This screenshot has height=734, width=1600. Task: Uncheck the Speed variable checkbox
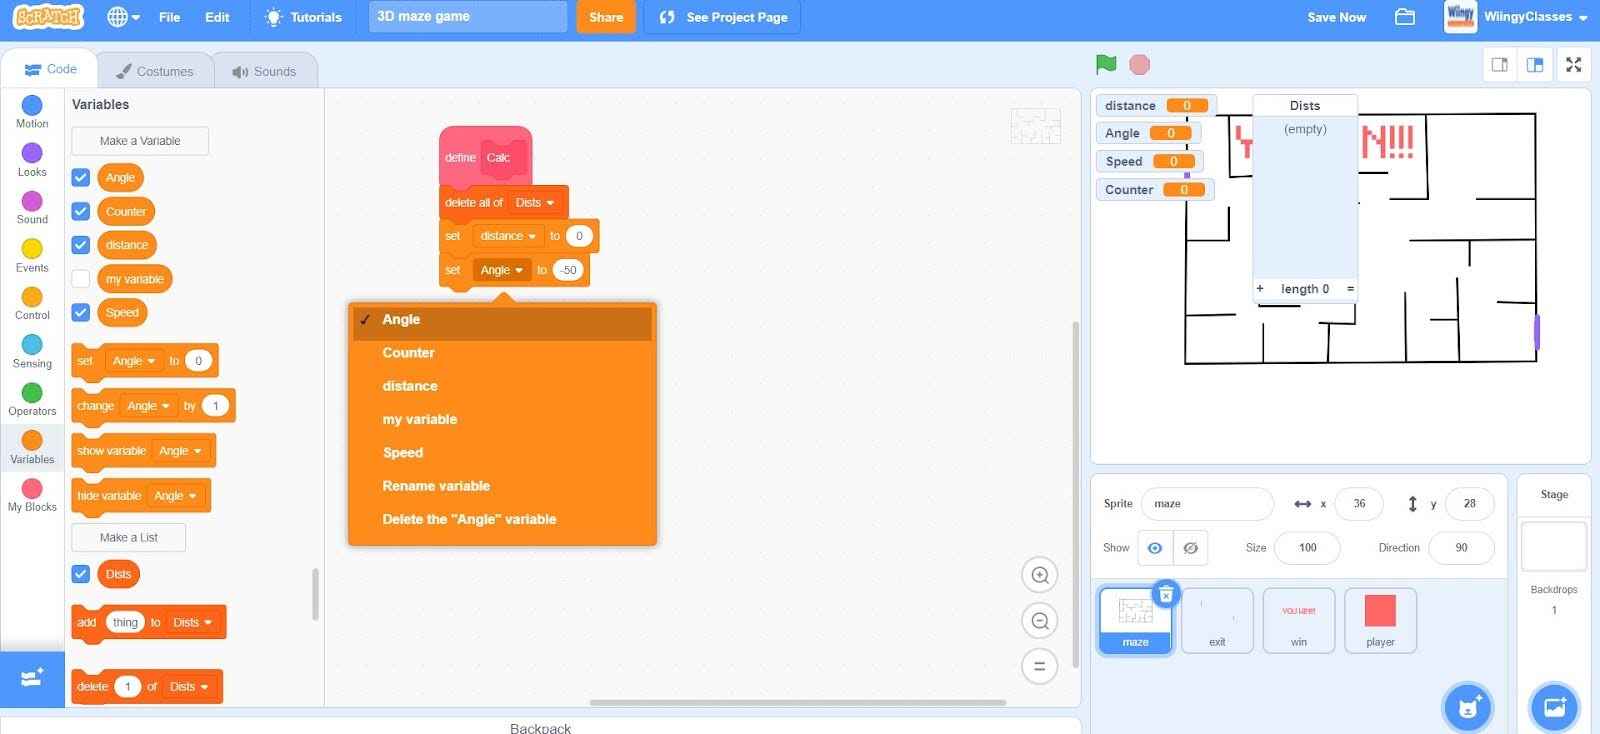81,313
